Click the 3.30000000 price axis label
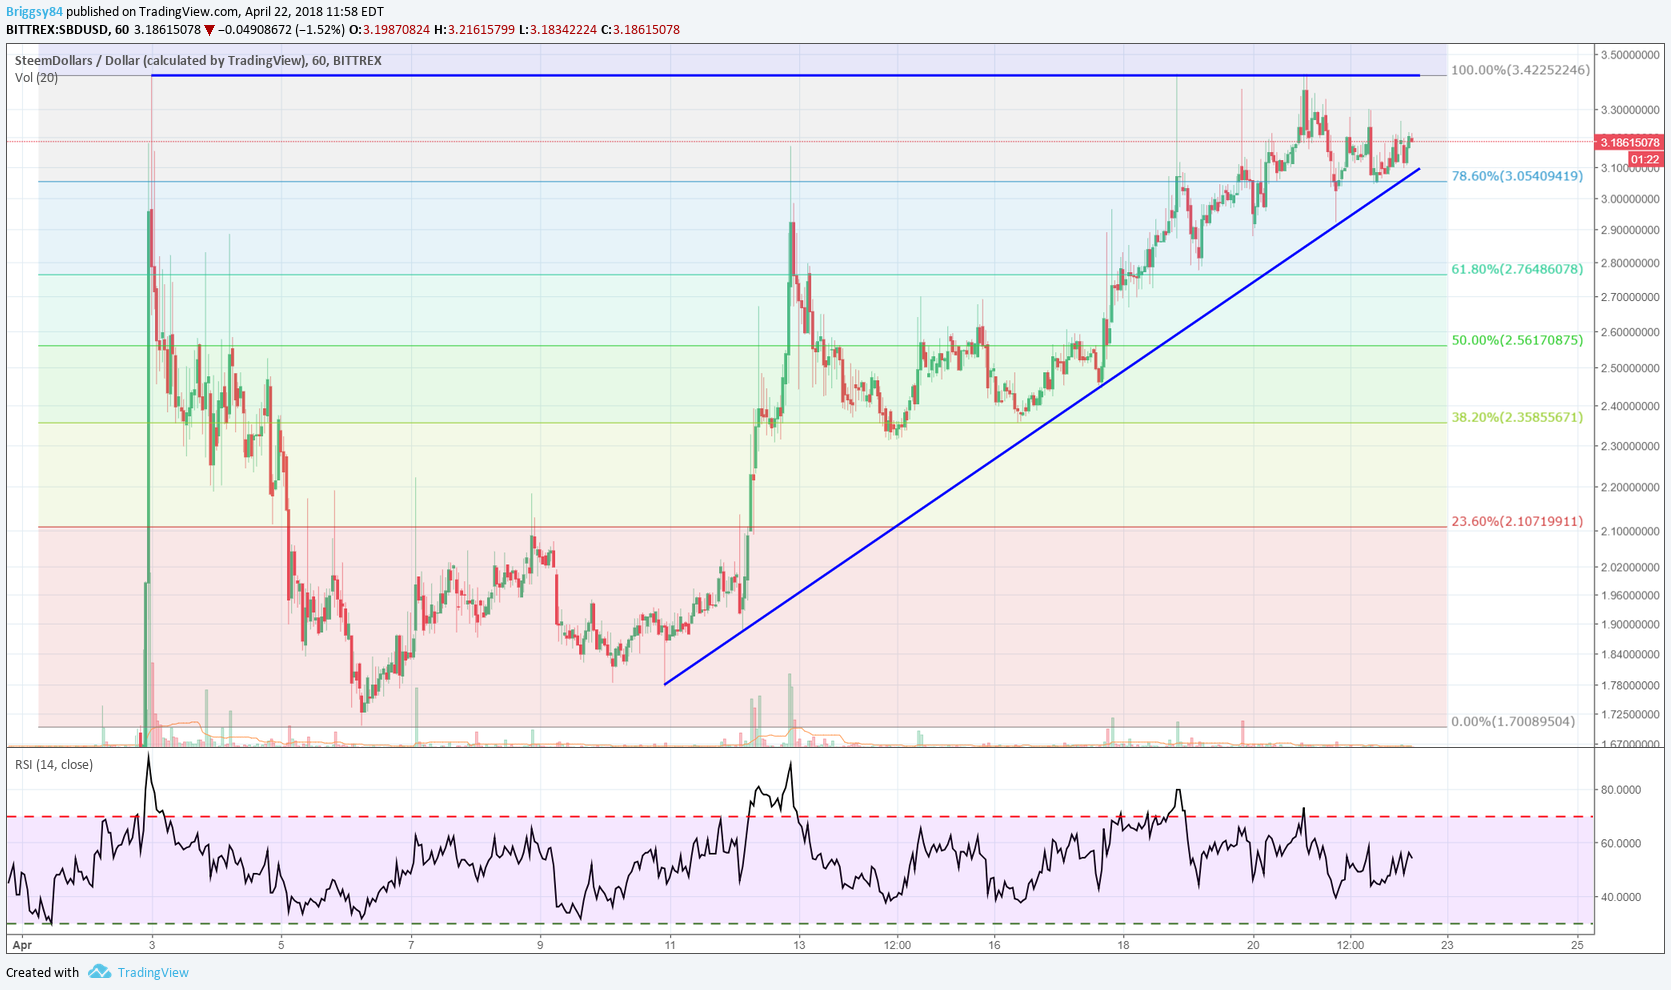Viewport: 1671px width, 990px height. pos(1632,110)
